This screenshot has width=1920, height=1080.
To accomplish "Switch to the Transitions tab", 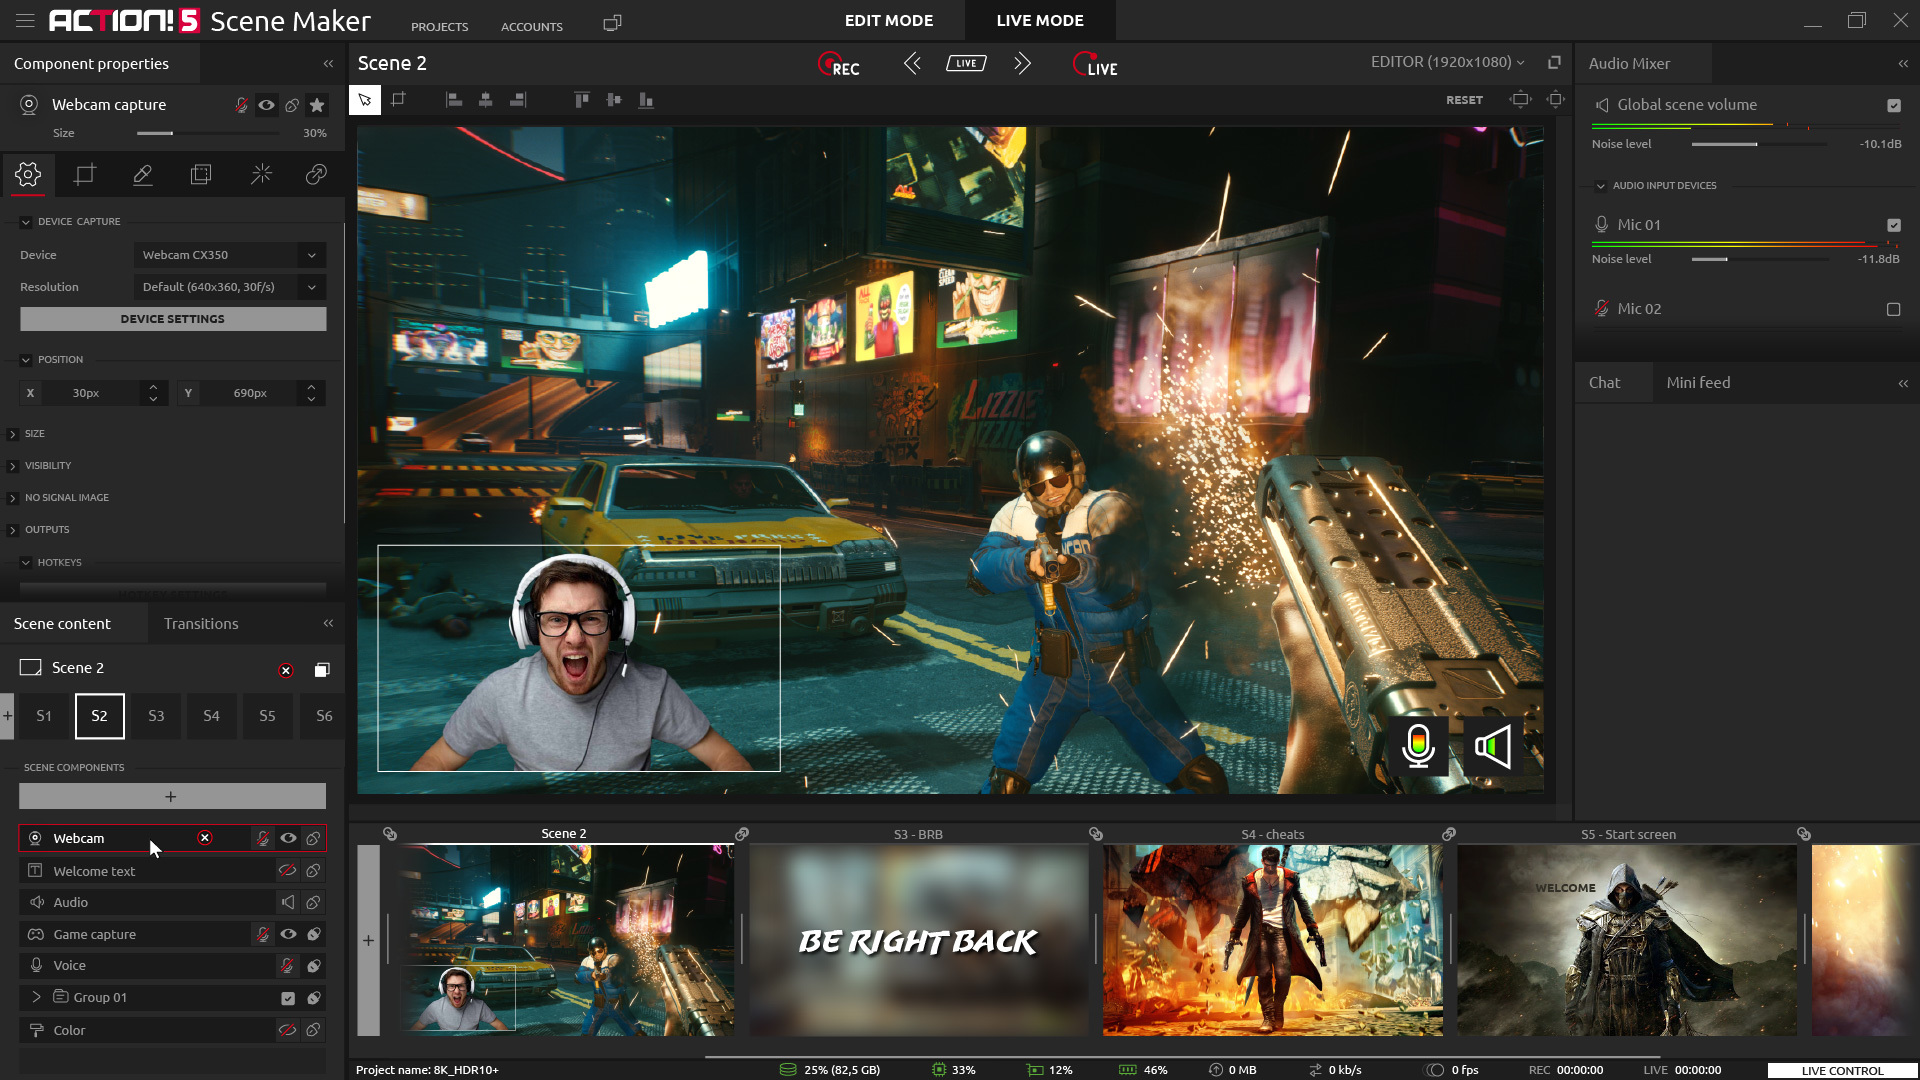I will [x=201, y=623].
